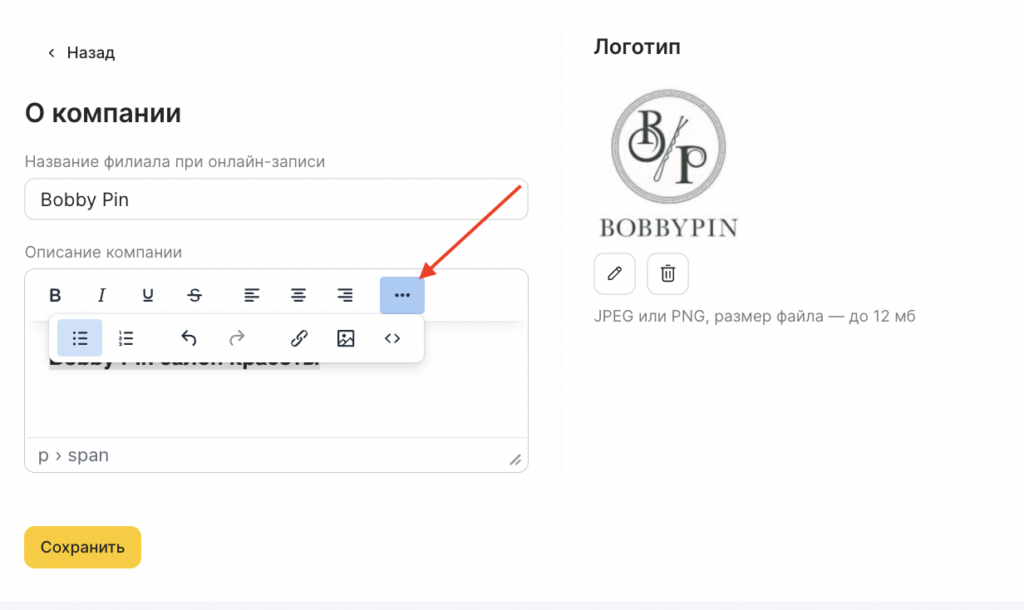Align text to the left

tap(252, 295)
